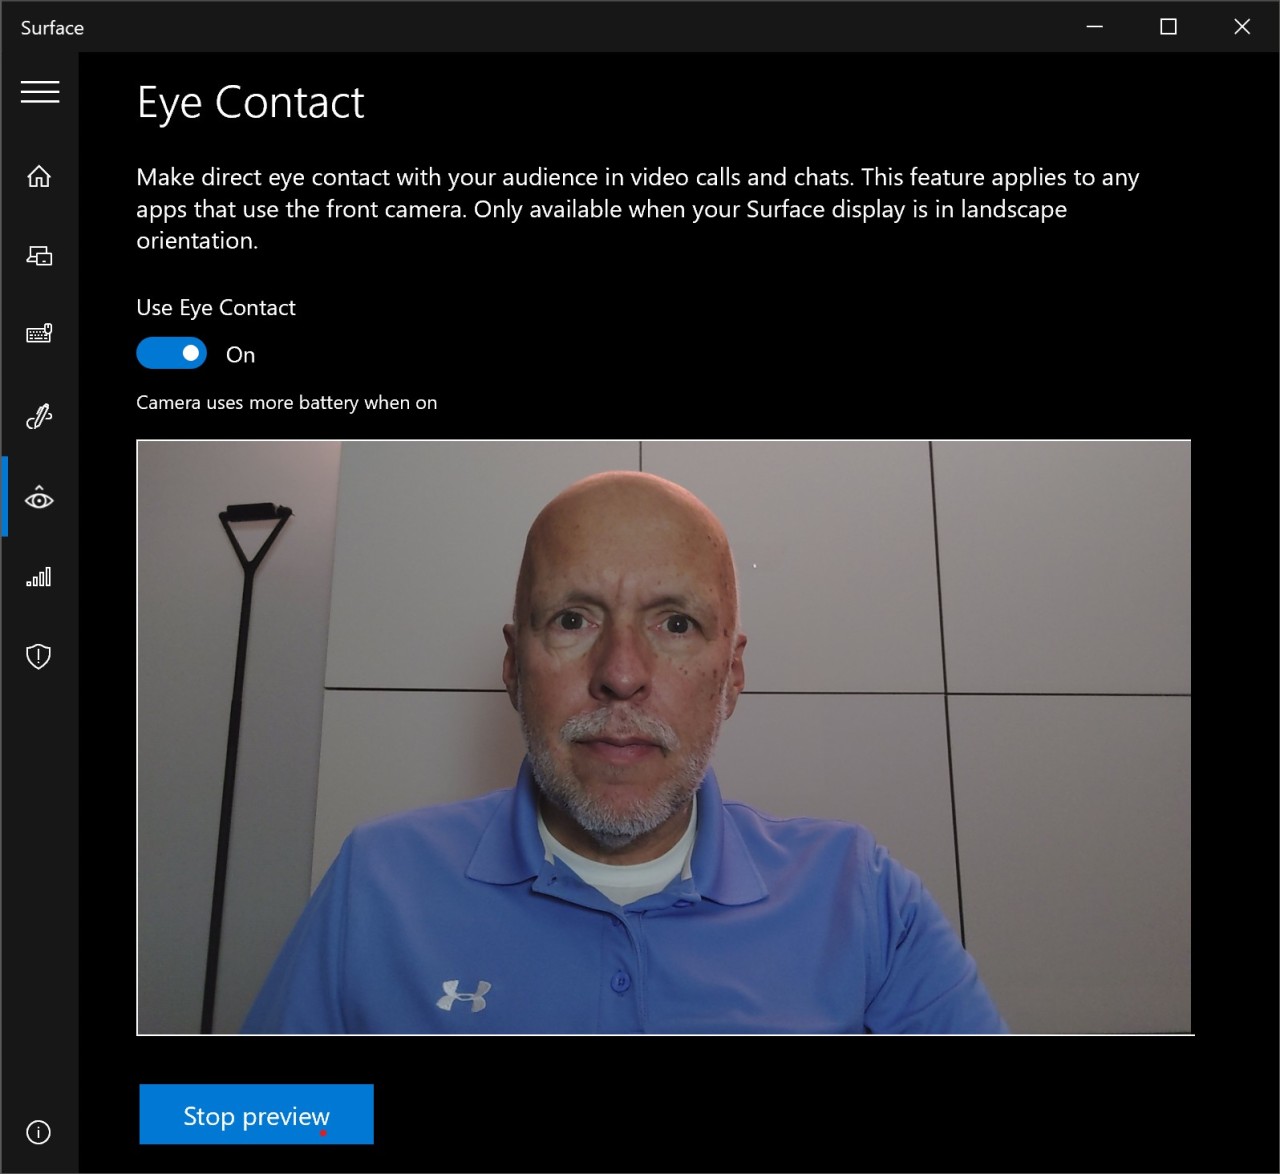
Task: Open the Surface Pen settings icon
Action: pyautogui.click(x=39, y=416)
